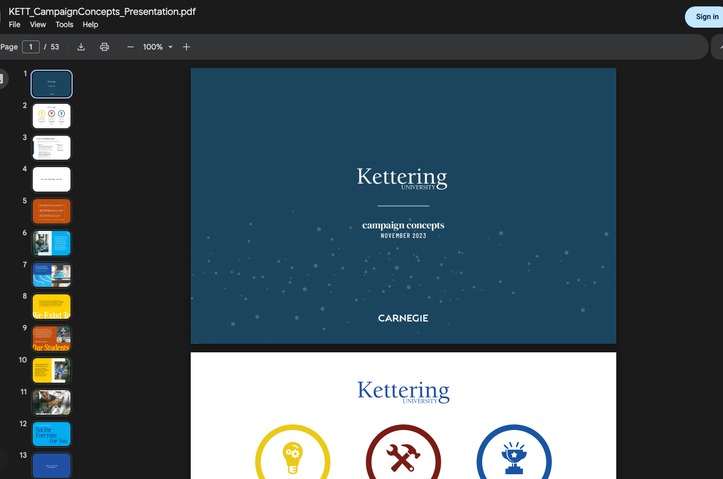Click the CARNEGIE logo text on slide 1
Screen dimensions: 723x479
(403, 318)
